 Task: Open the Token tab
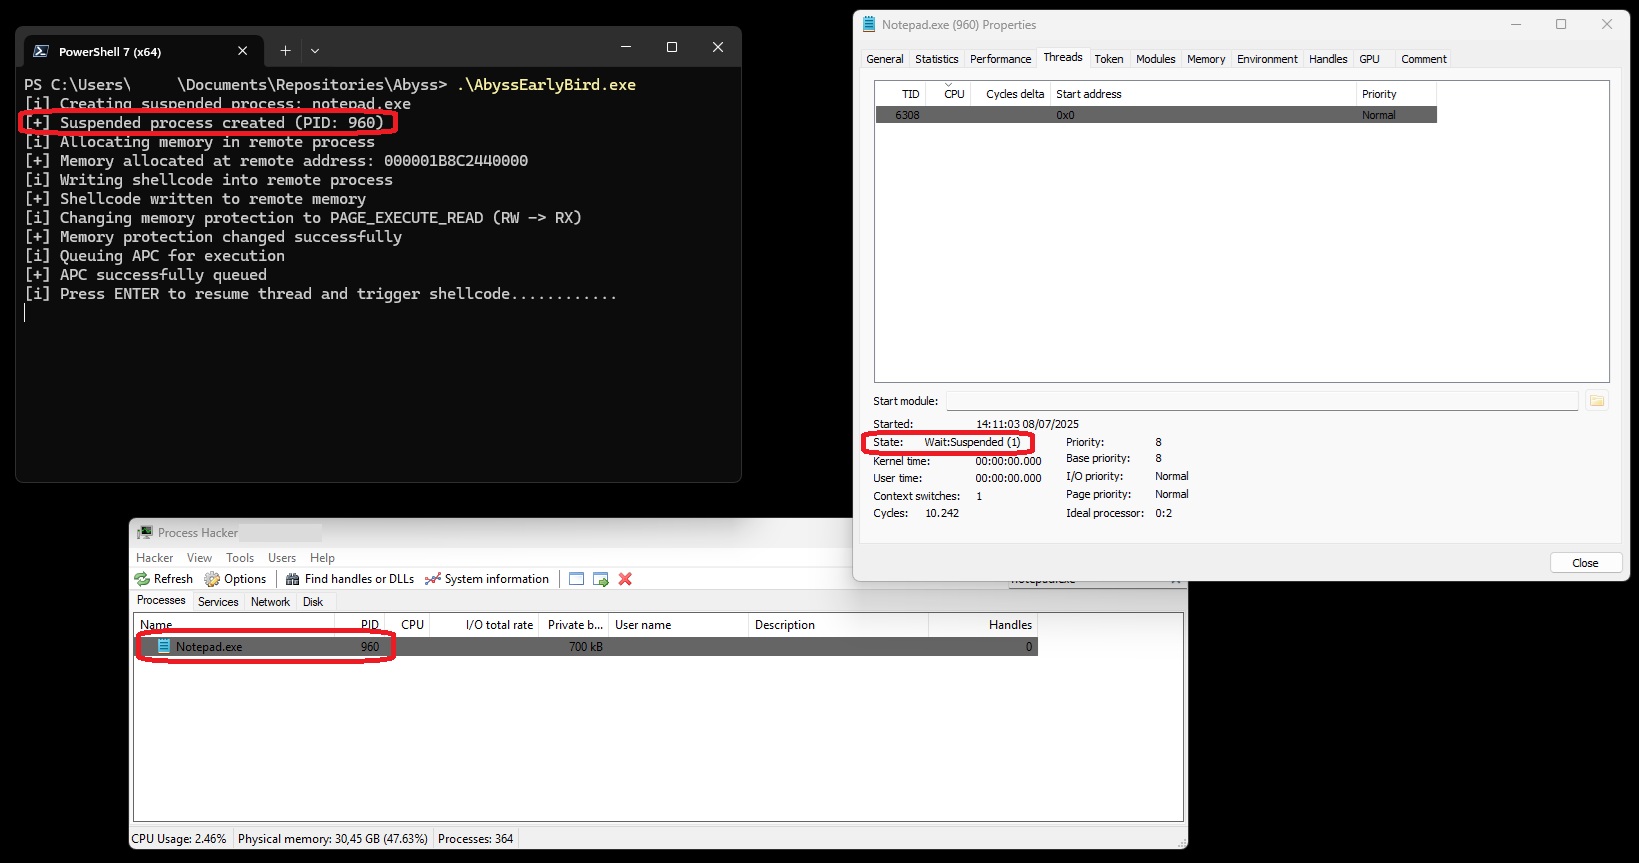(1109, 59)
